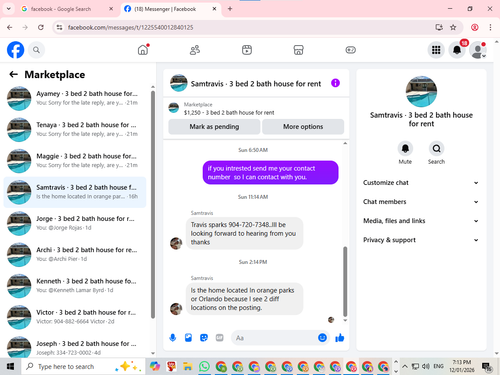Open the taskbar clock and date

pos(462,366)
